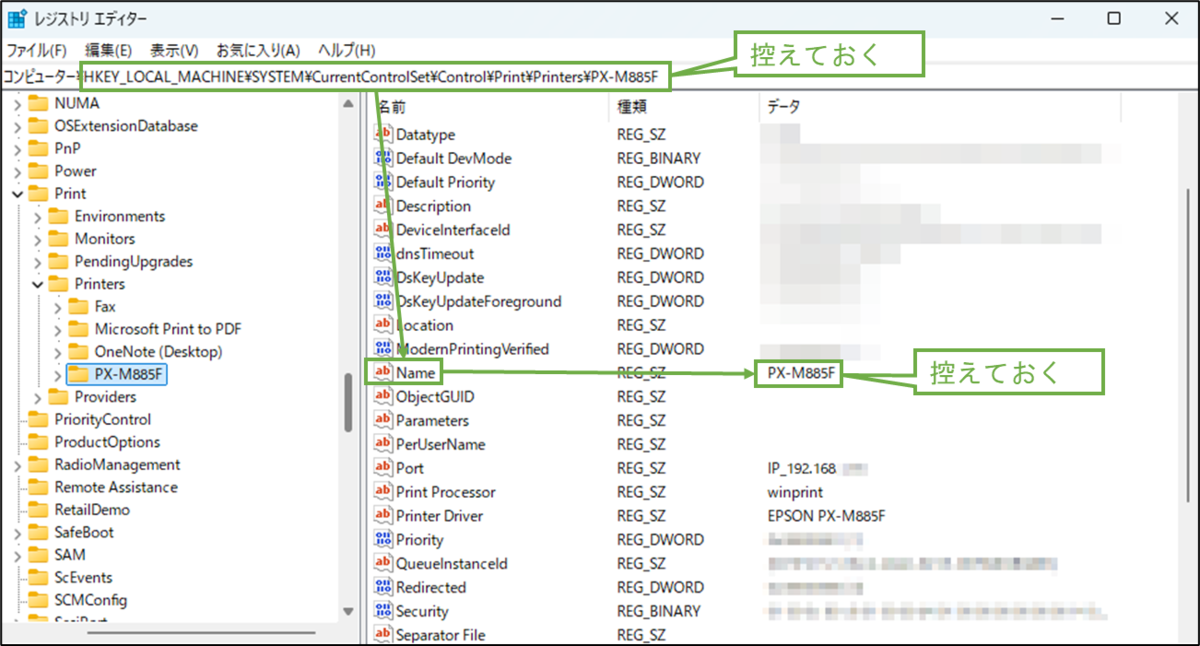Expand the Microsoft Print to PDF chevron
Screen dimensions: 1200x646
pos(58,329)
